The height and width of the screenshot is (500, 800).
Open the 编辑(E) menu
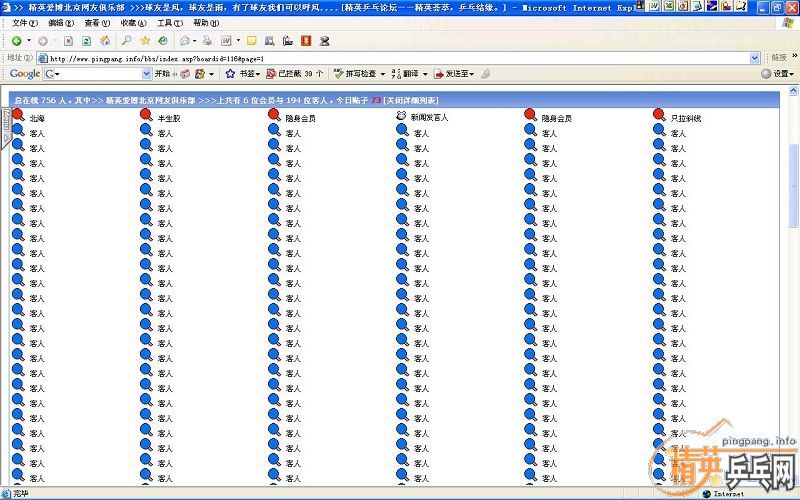pos(61,23)
